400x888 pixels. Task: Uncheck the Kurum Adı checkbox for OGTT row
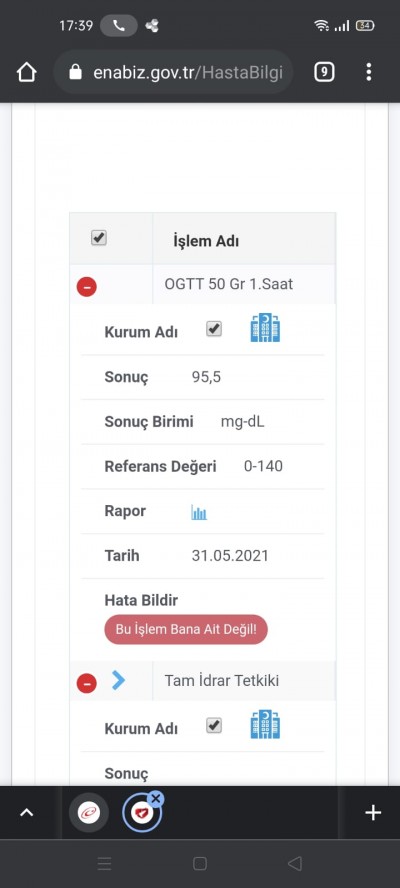pyautogui.click(x=214, y=329)
